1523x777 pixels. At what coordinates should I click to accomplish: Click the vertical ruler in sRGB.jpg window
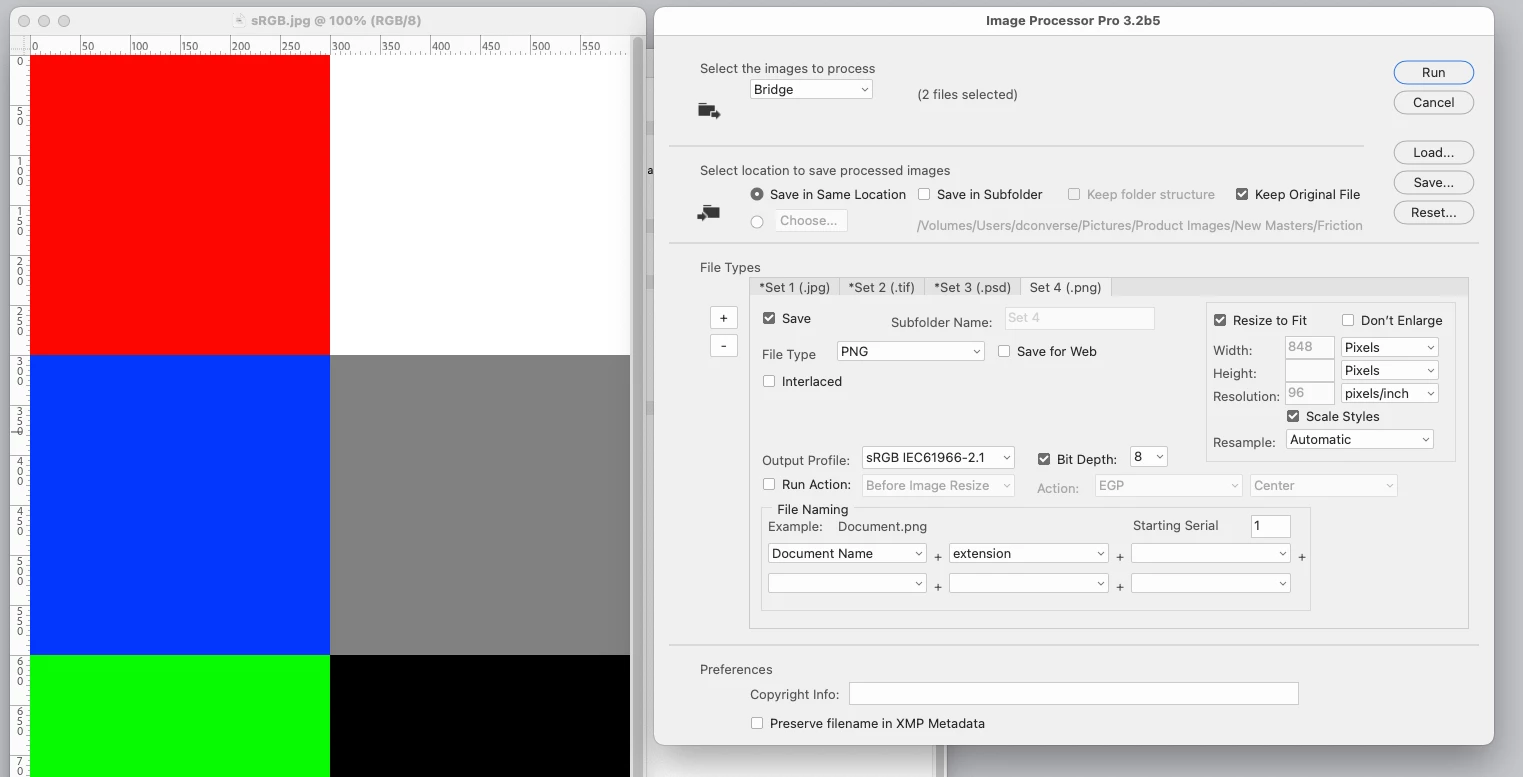coord(20,415)
